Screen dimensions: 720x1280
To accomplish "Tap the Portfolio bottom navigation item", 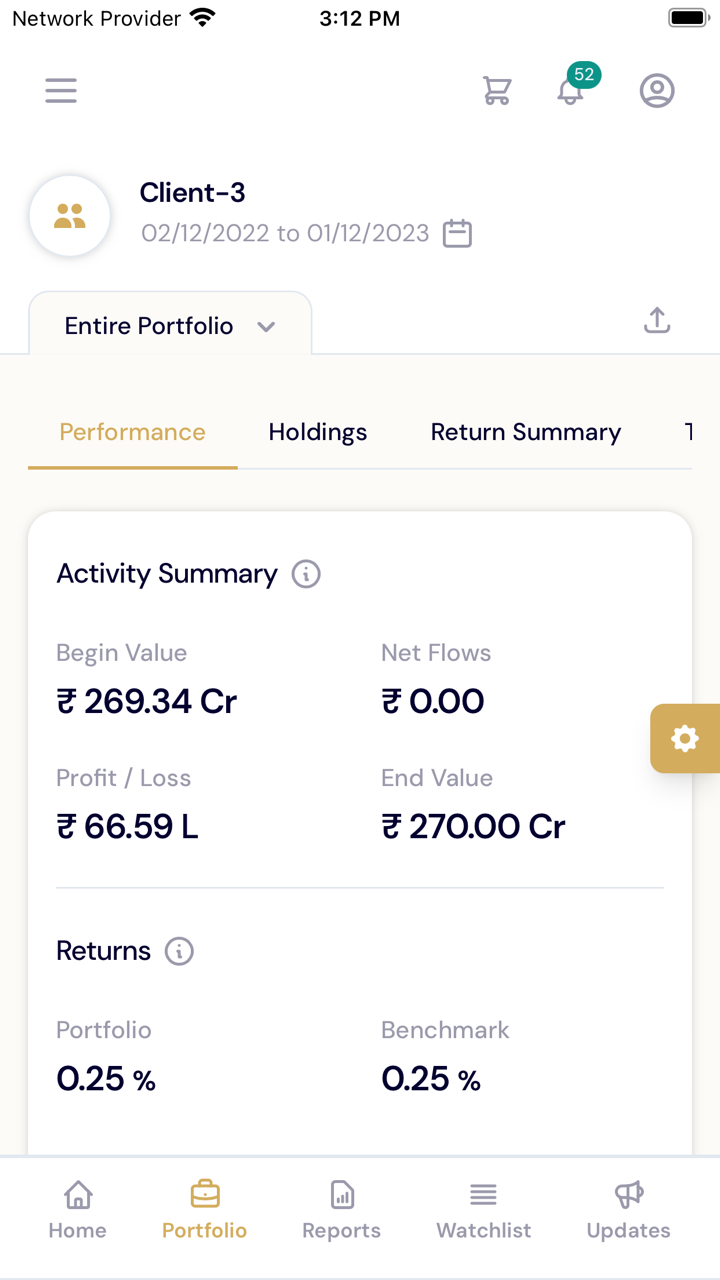I will point(205,1209).
